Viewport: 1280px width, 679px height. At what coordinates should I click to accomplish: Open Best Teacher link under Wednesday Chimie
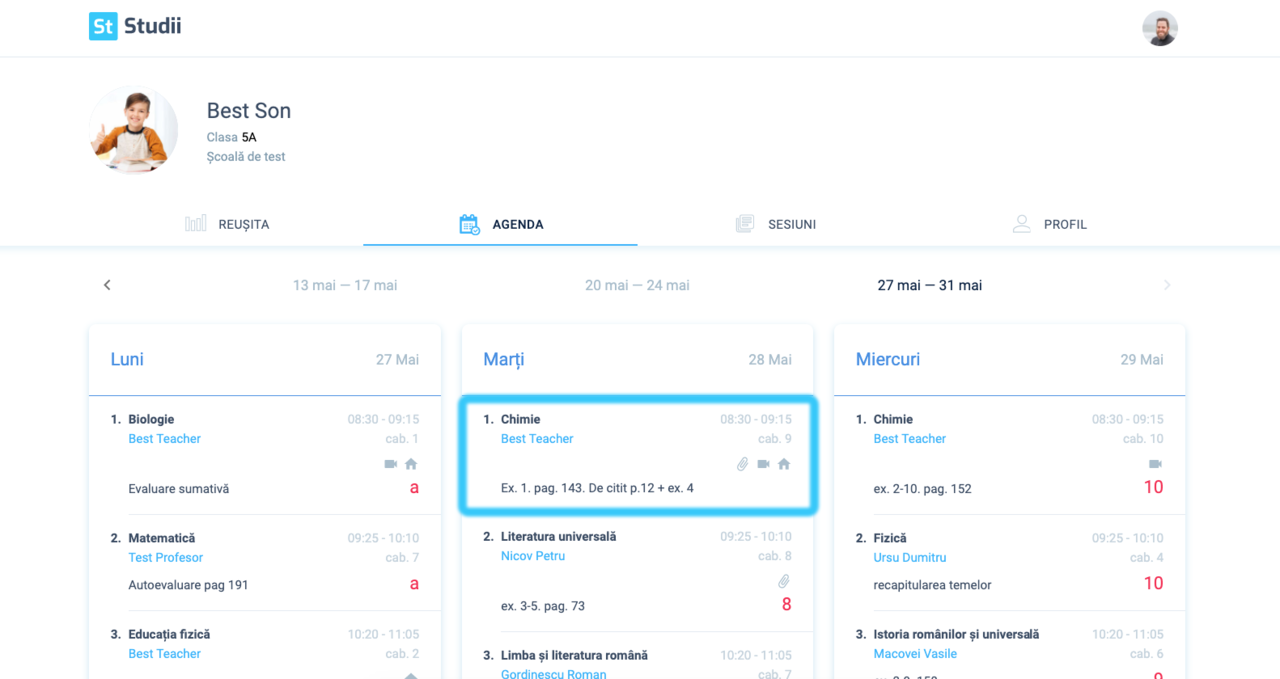coord(909,439)
